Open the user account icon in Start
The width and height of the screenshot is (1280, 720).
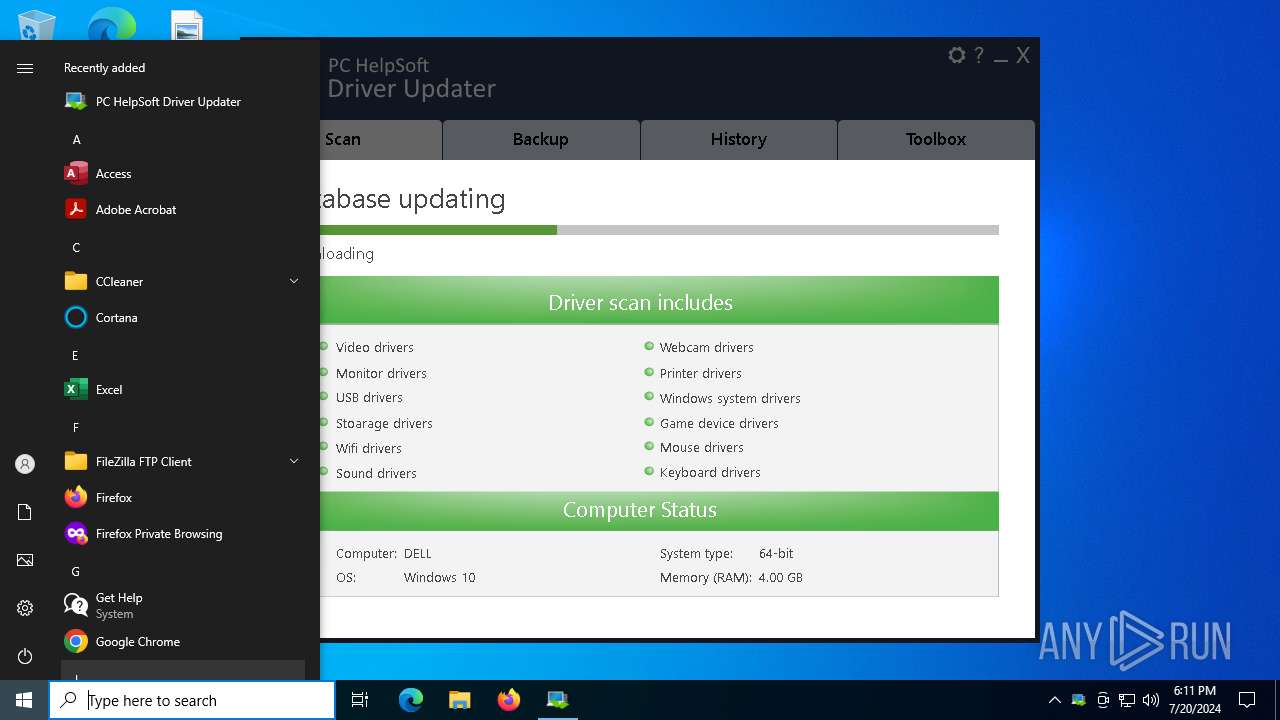click(x=25, y=464)
